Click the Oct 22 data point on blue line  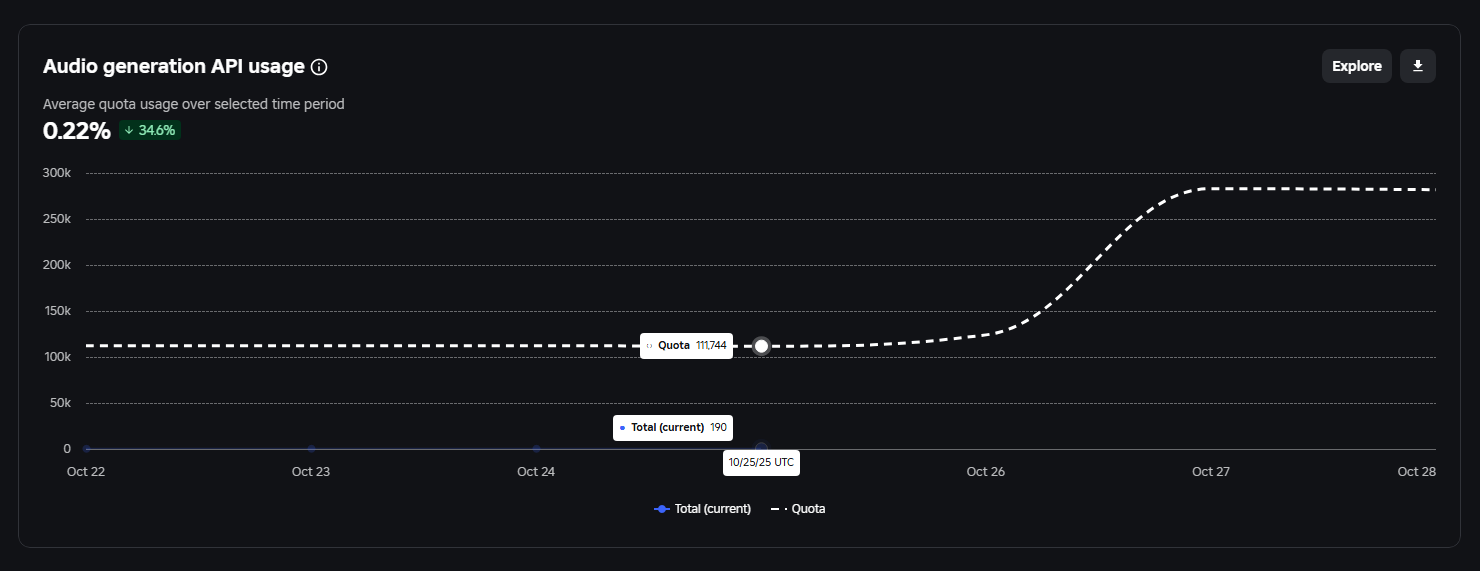pyautogui.click(x=87, y=449)
